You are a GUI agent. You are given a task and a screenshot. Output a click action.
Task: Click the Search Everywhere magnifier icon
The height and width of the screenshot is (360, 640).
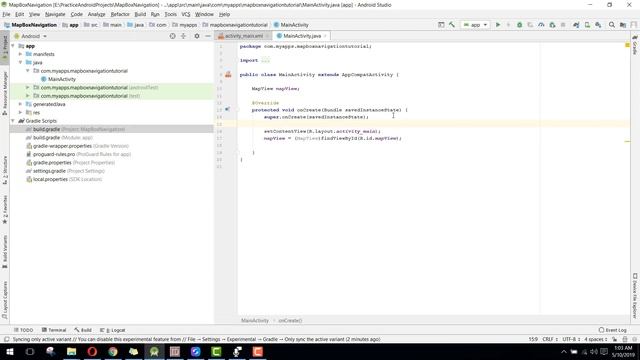611,25
